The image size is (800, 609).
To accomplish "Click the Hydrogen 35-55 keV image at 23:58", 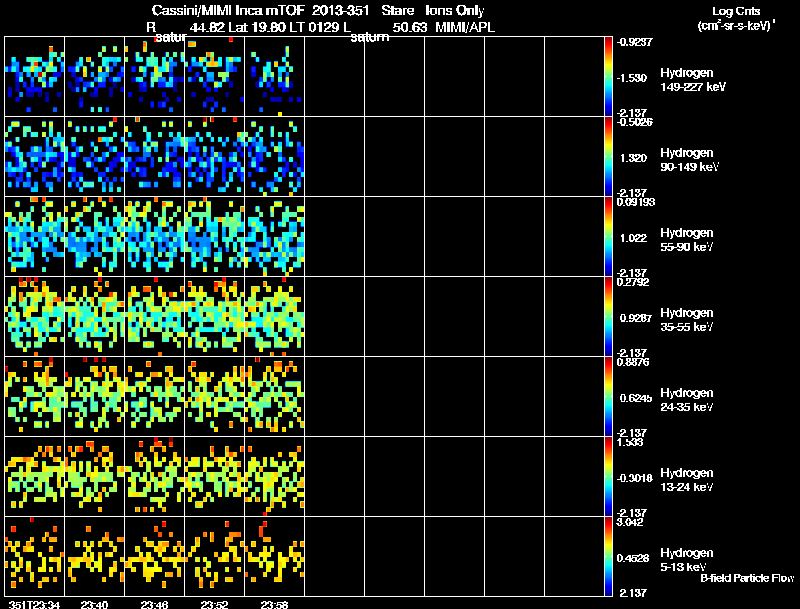I will point(274,317).
